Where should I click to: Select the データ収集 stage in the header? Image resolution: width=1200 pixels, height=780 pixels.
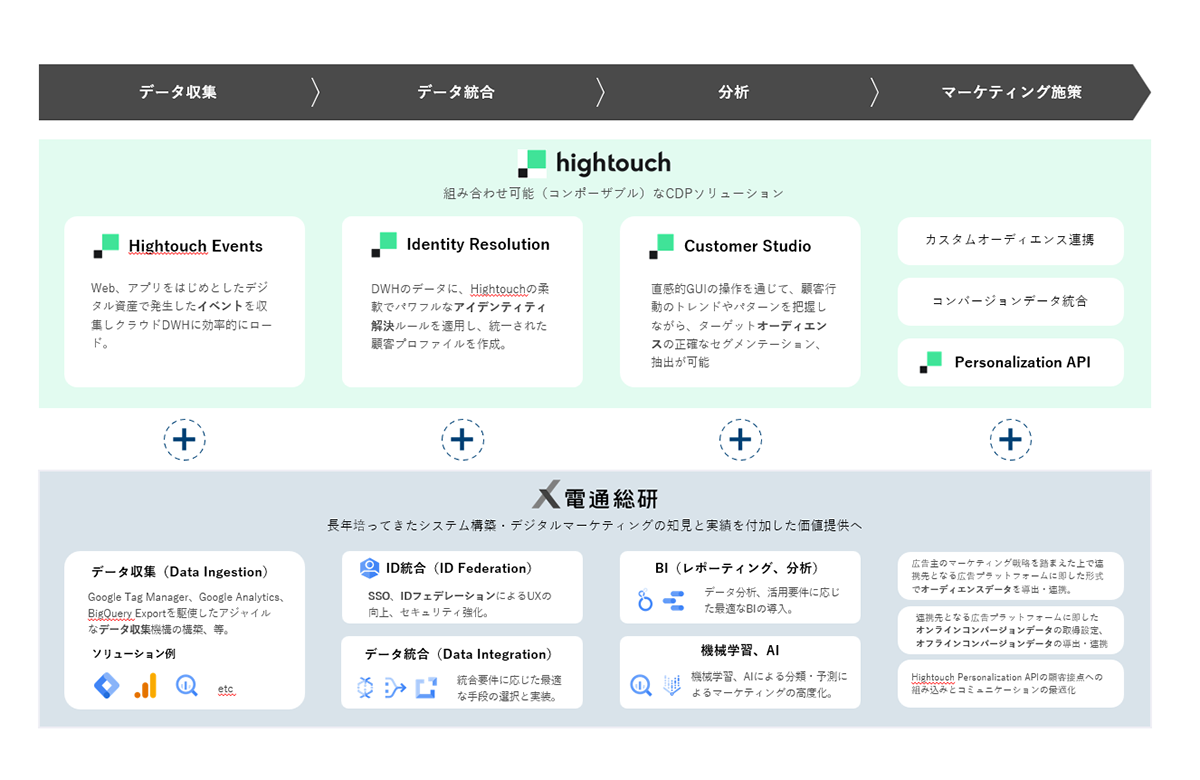click(x=177, y=92)
